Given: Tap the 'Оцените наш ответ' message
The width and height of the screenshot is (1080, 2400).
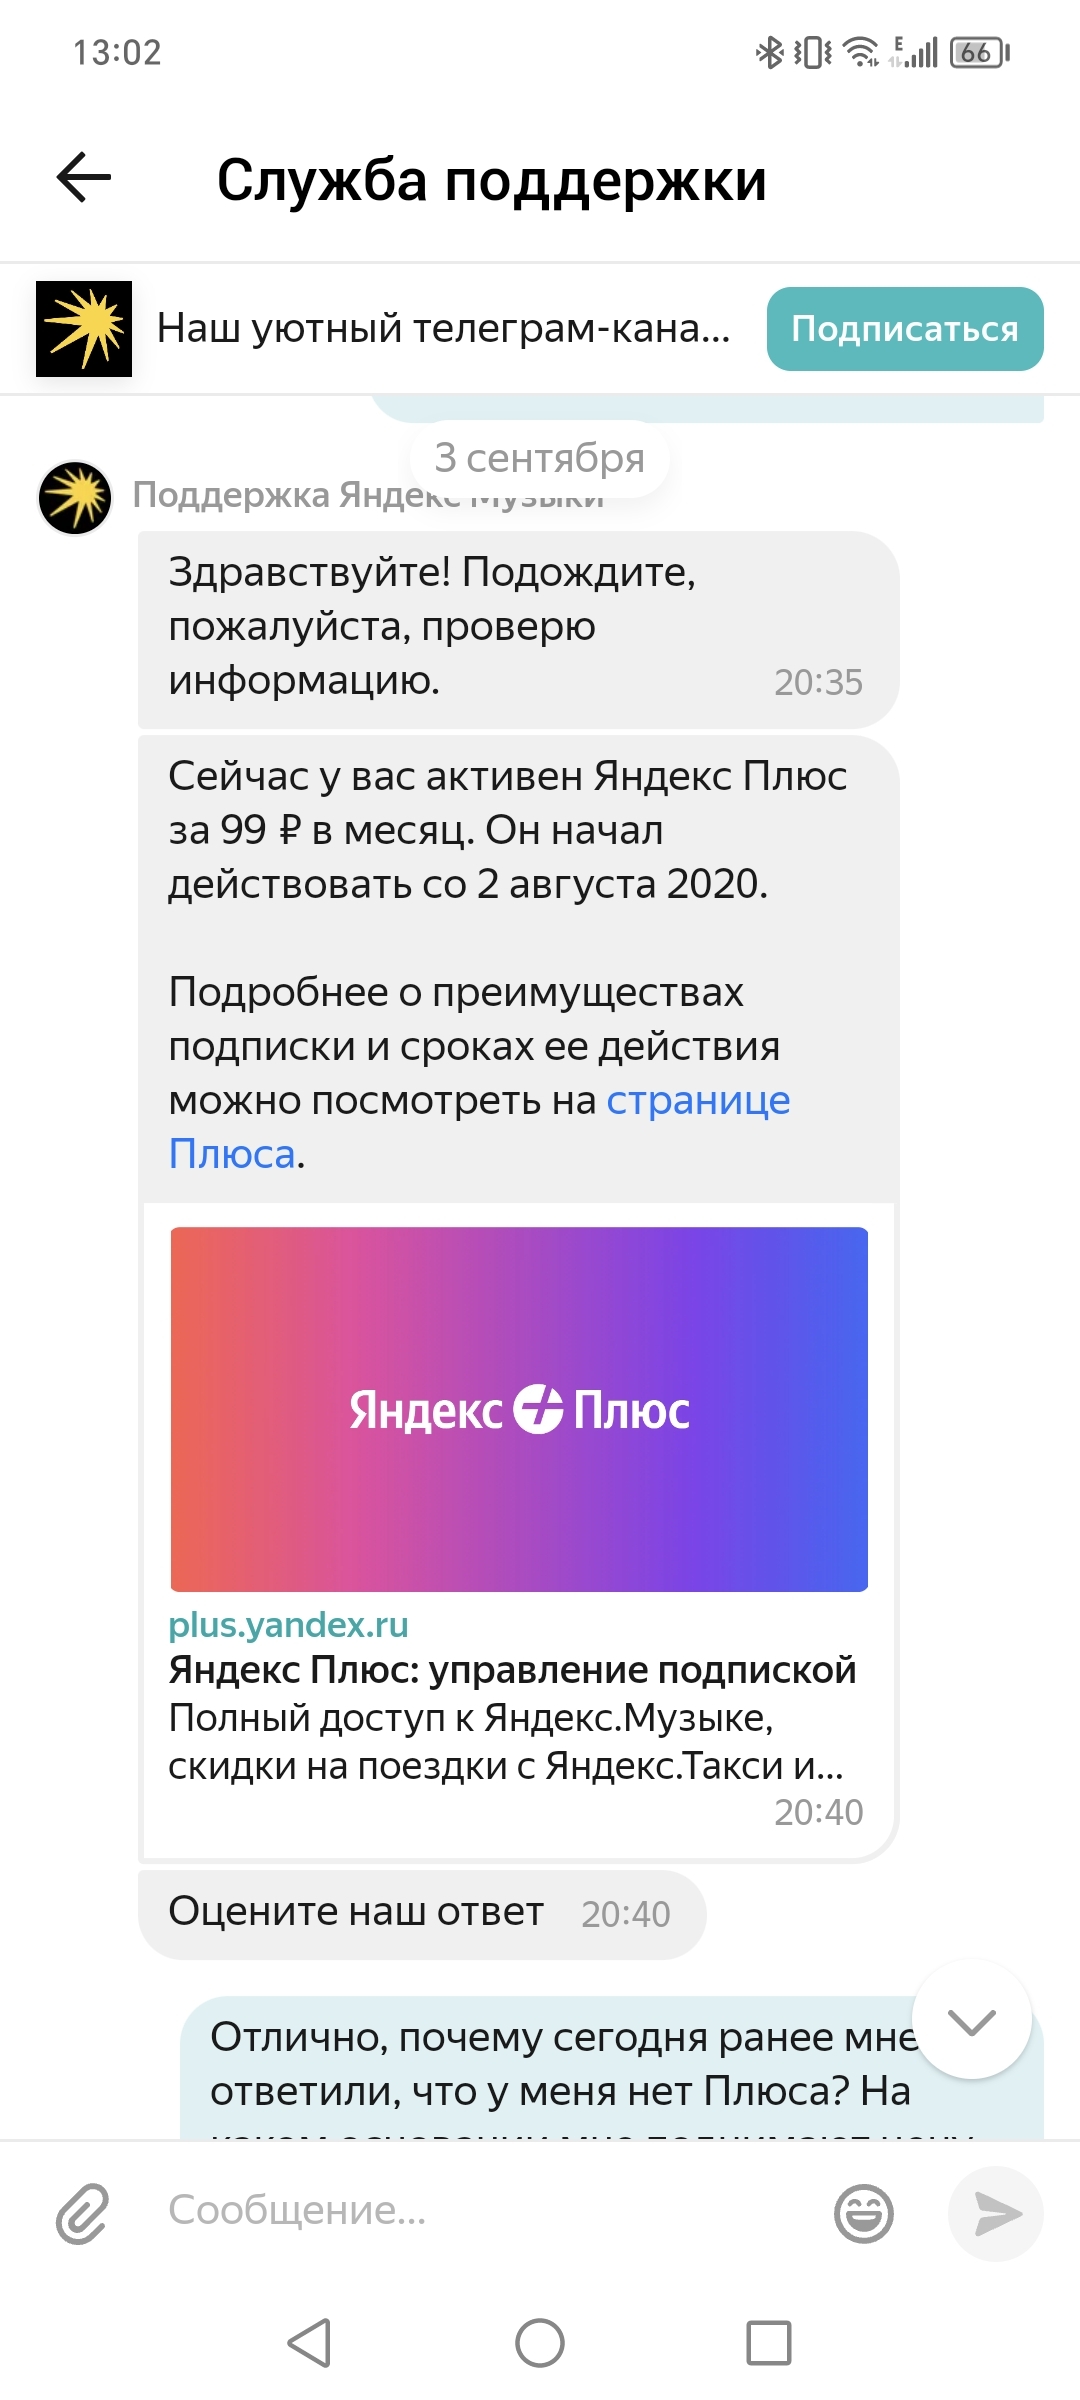Looking at the screenshot, I should [356, 1912].
